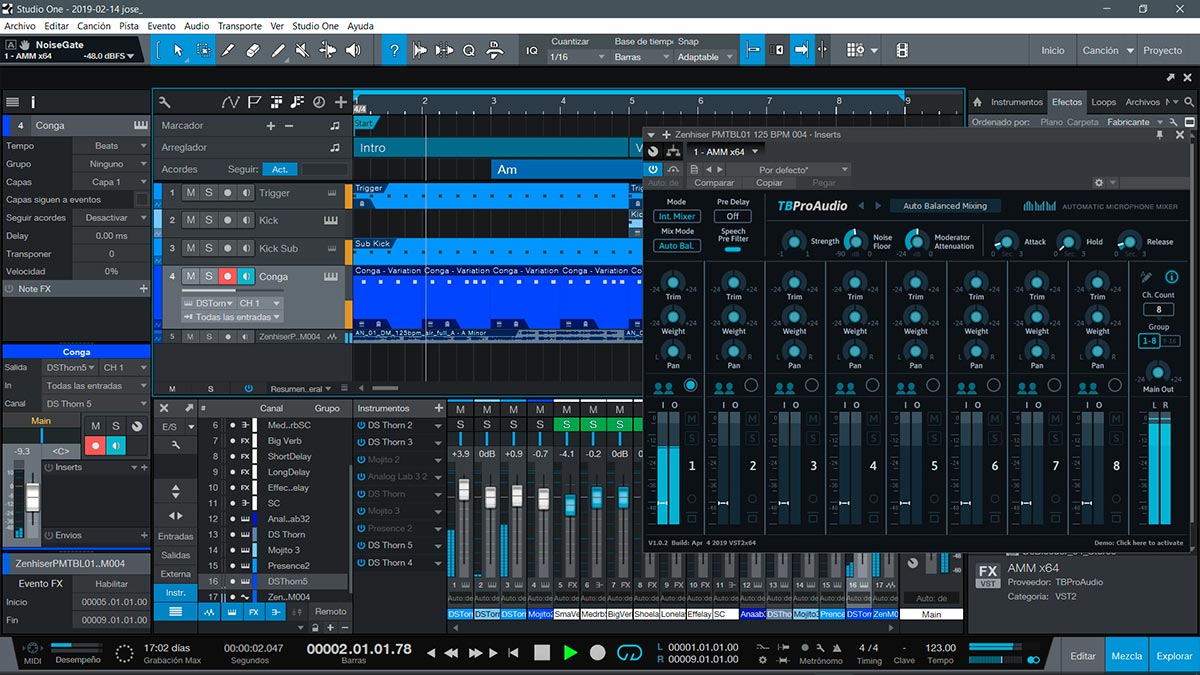Open the track list hamburger icon

tap(12, 102)
